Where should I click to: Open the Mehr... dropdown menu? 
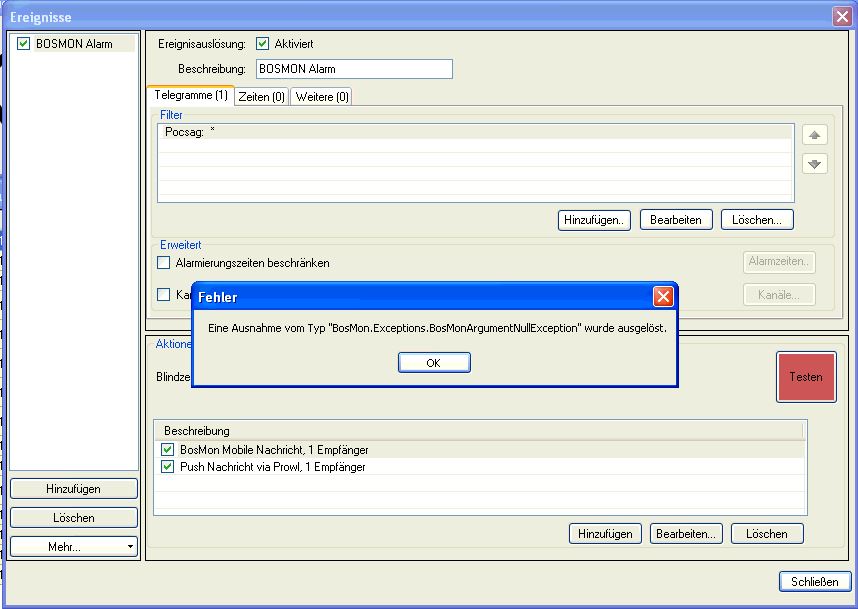click(x=74, y=547)
